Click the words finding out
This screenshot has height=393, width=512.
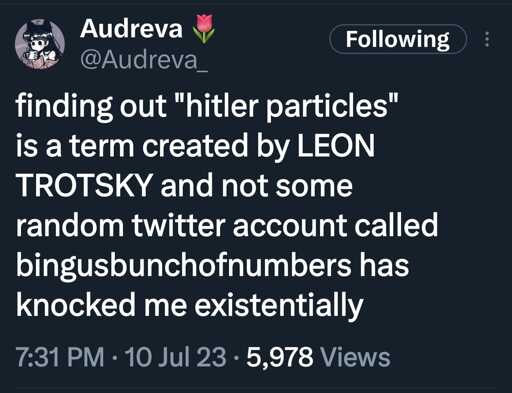point(91,107)
